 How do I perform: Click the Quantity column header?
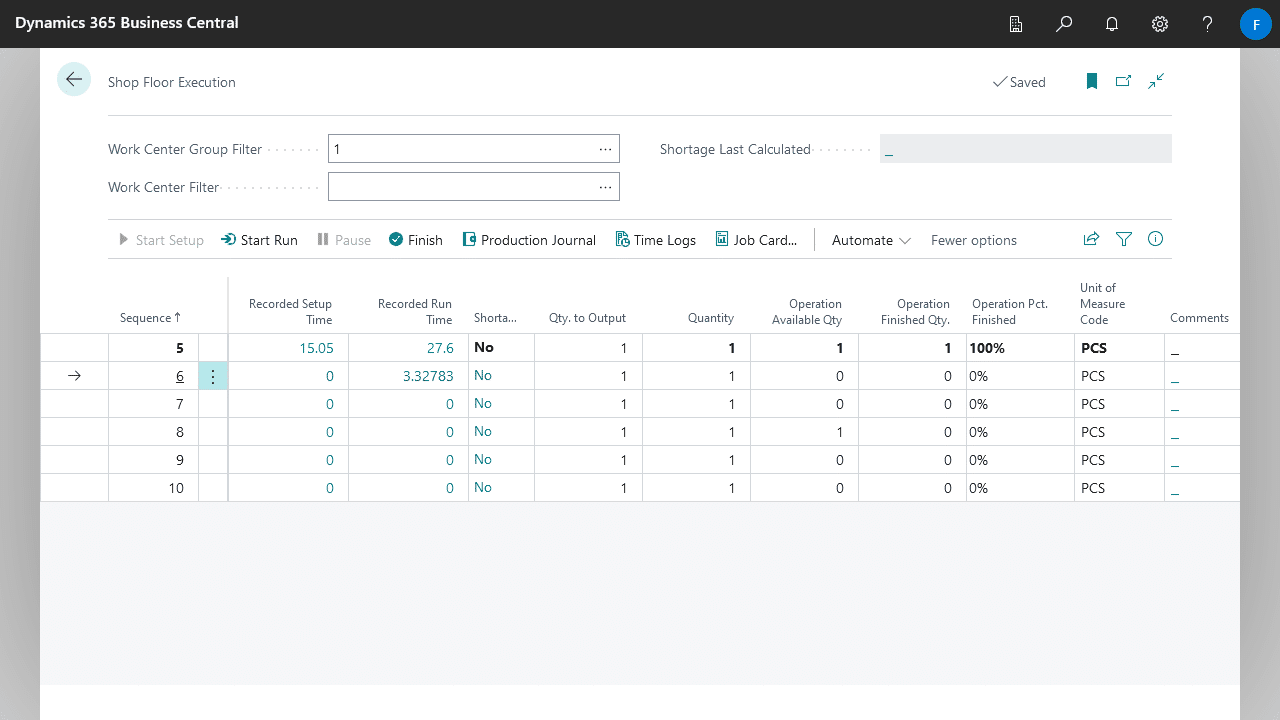click(711, 318)
